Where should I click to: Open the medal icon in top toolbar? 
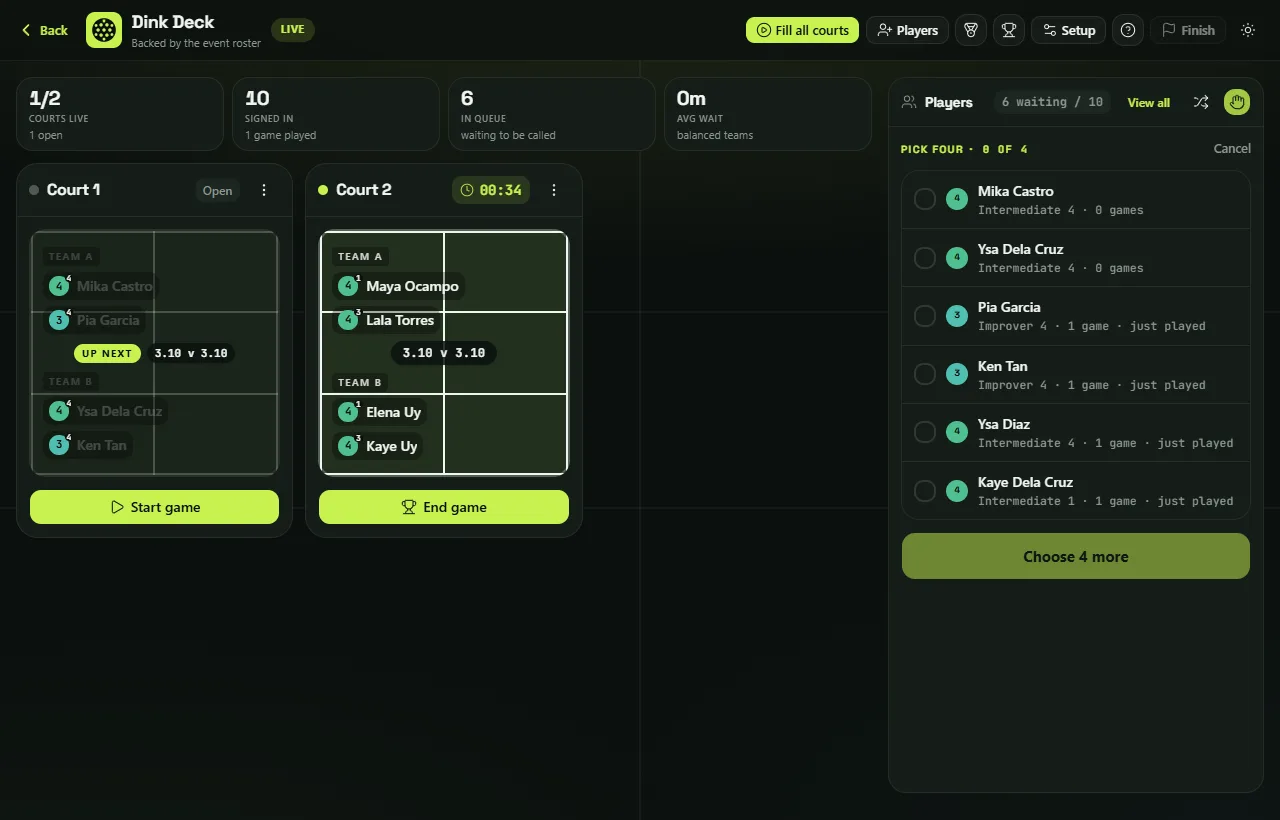pos(970,30)
